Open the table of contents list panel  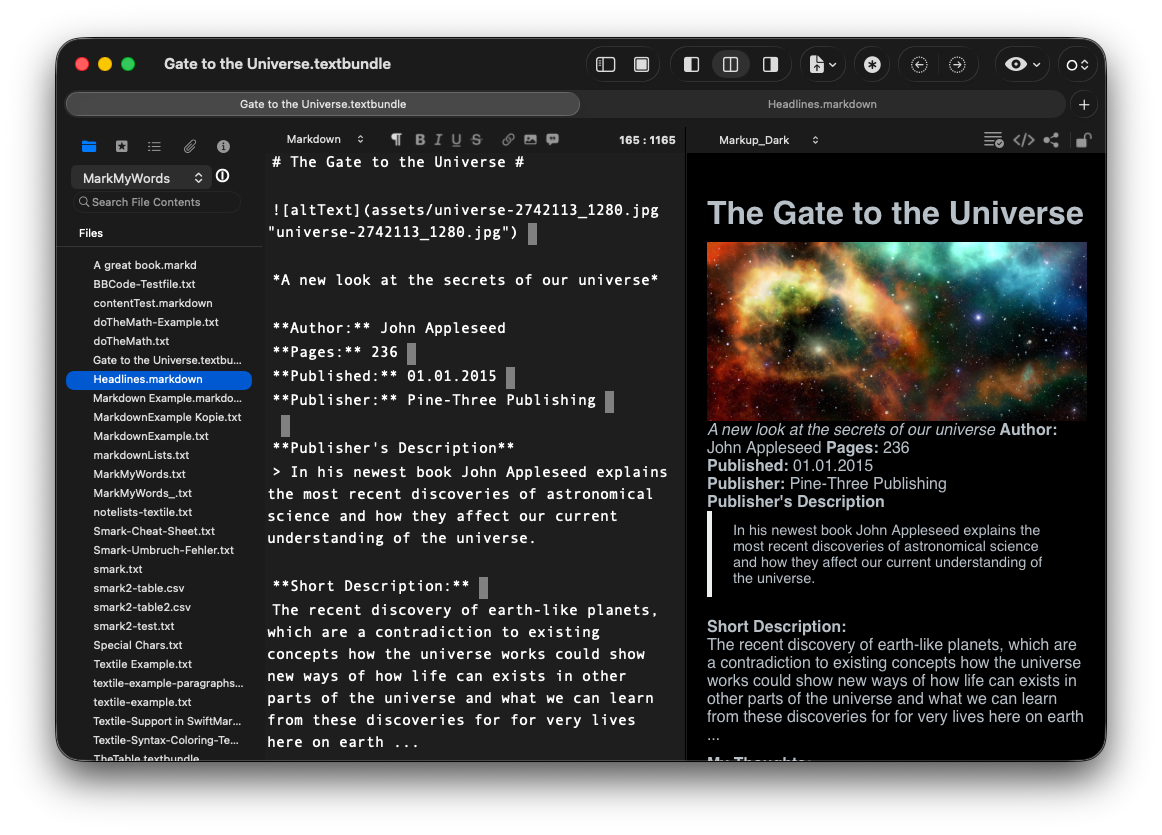point(154,146)
